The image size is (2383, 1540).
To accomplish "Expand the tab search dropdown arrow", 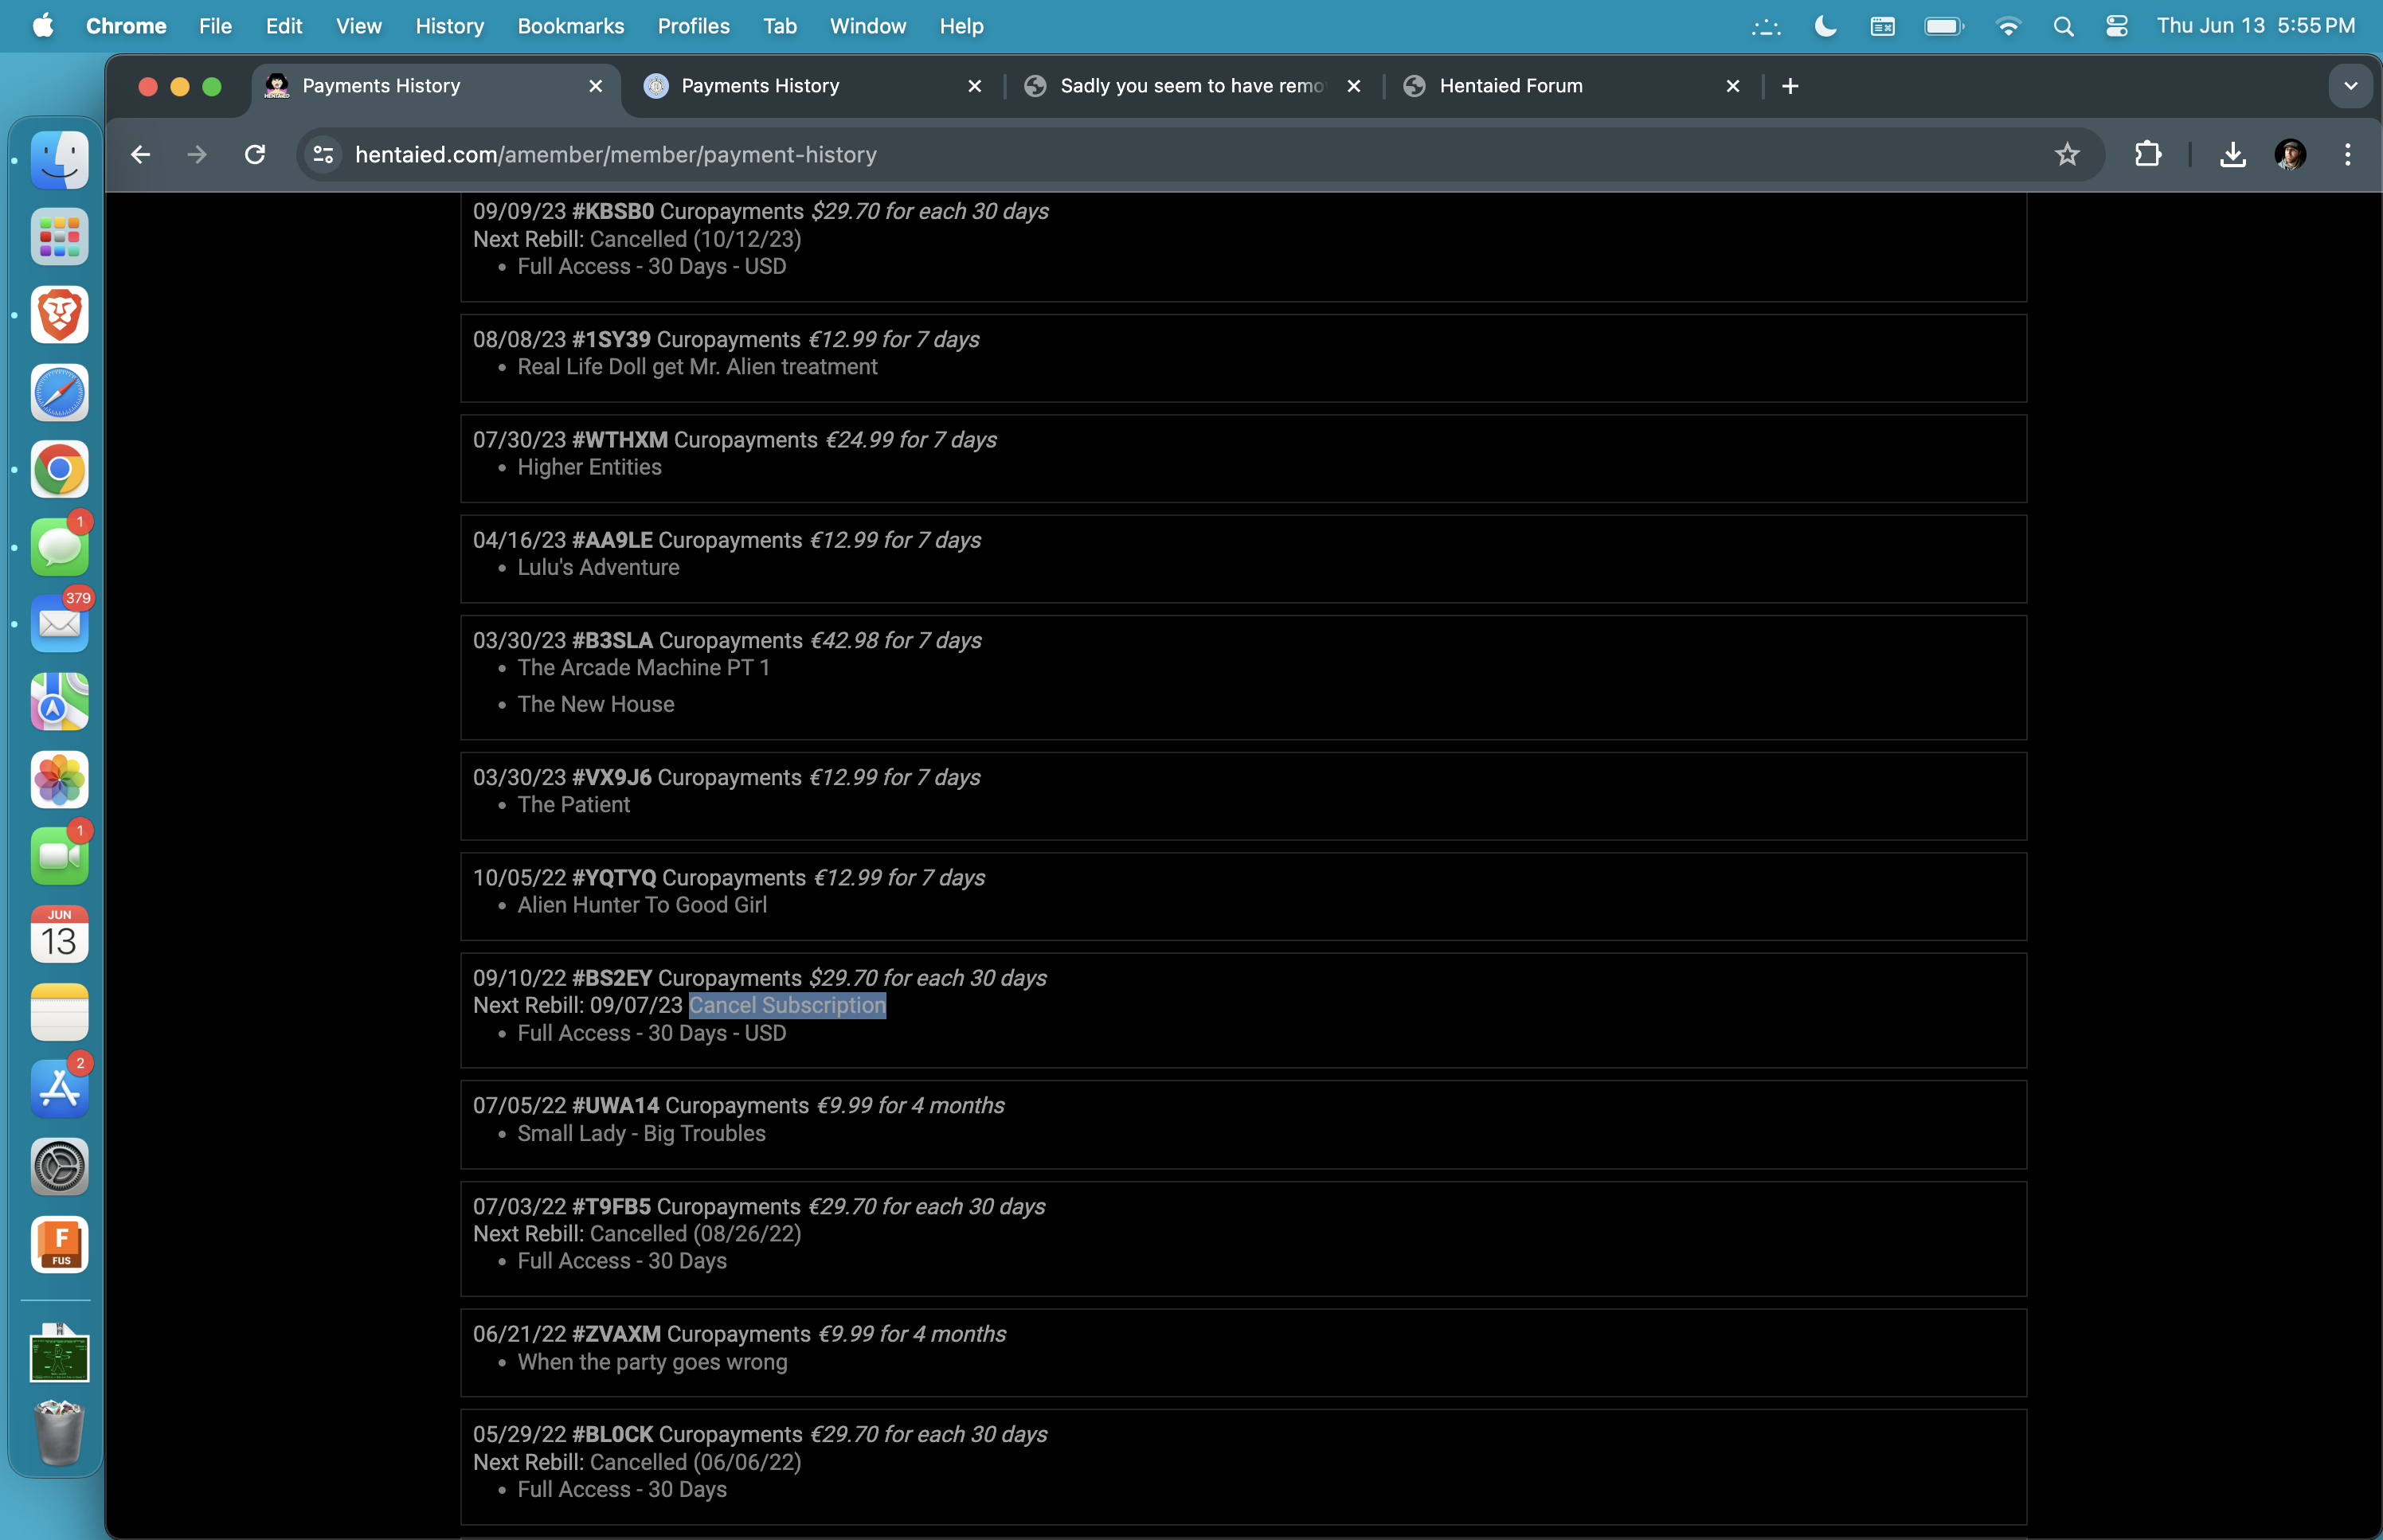I will [2350, 86].
